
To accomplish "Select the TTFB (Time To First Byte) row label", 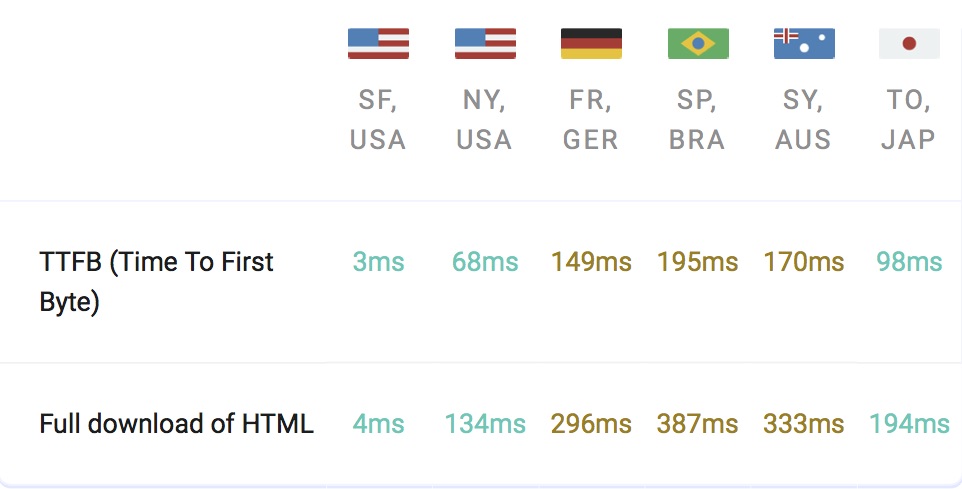I will [156, 282].
